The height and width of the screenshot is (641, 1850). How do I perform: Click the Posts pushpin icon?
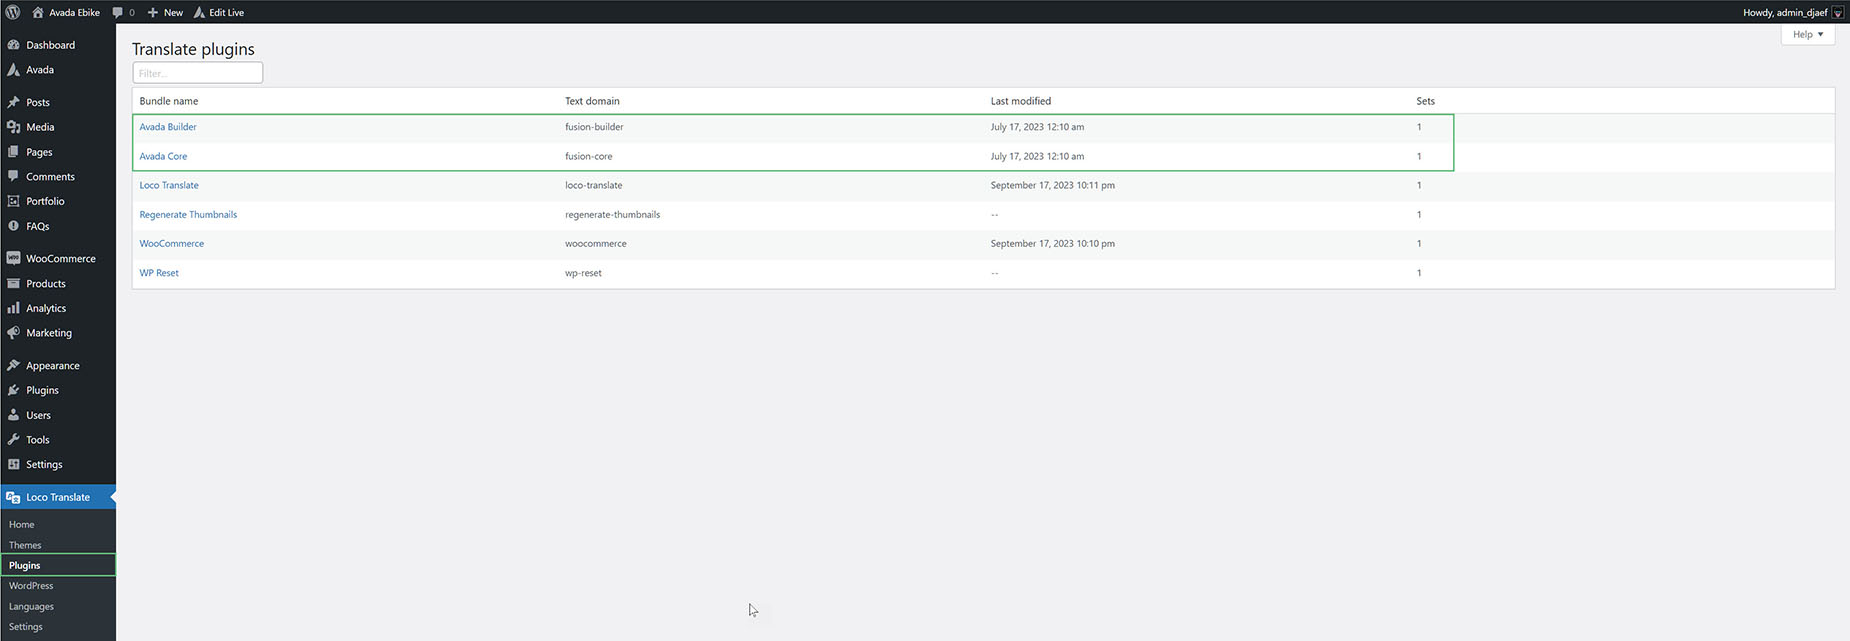pyautogui.click(x=13, y=102)
